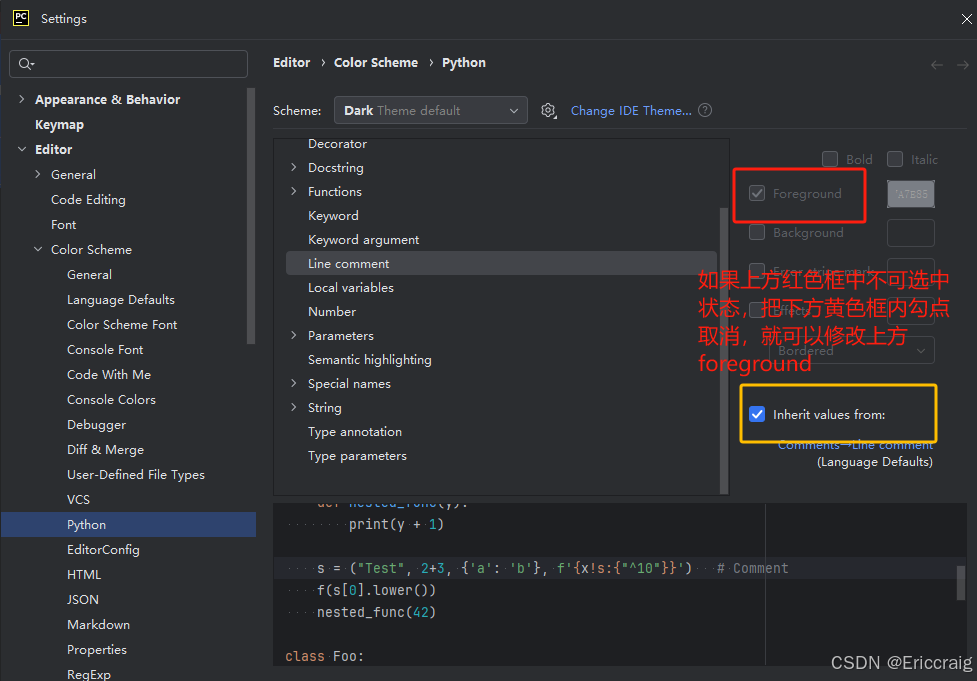Select the Type annotation attribute
Screen dimensions: 977x681
(x=355, y=432)
